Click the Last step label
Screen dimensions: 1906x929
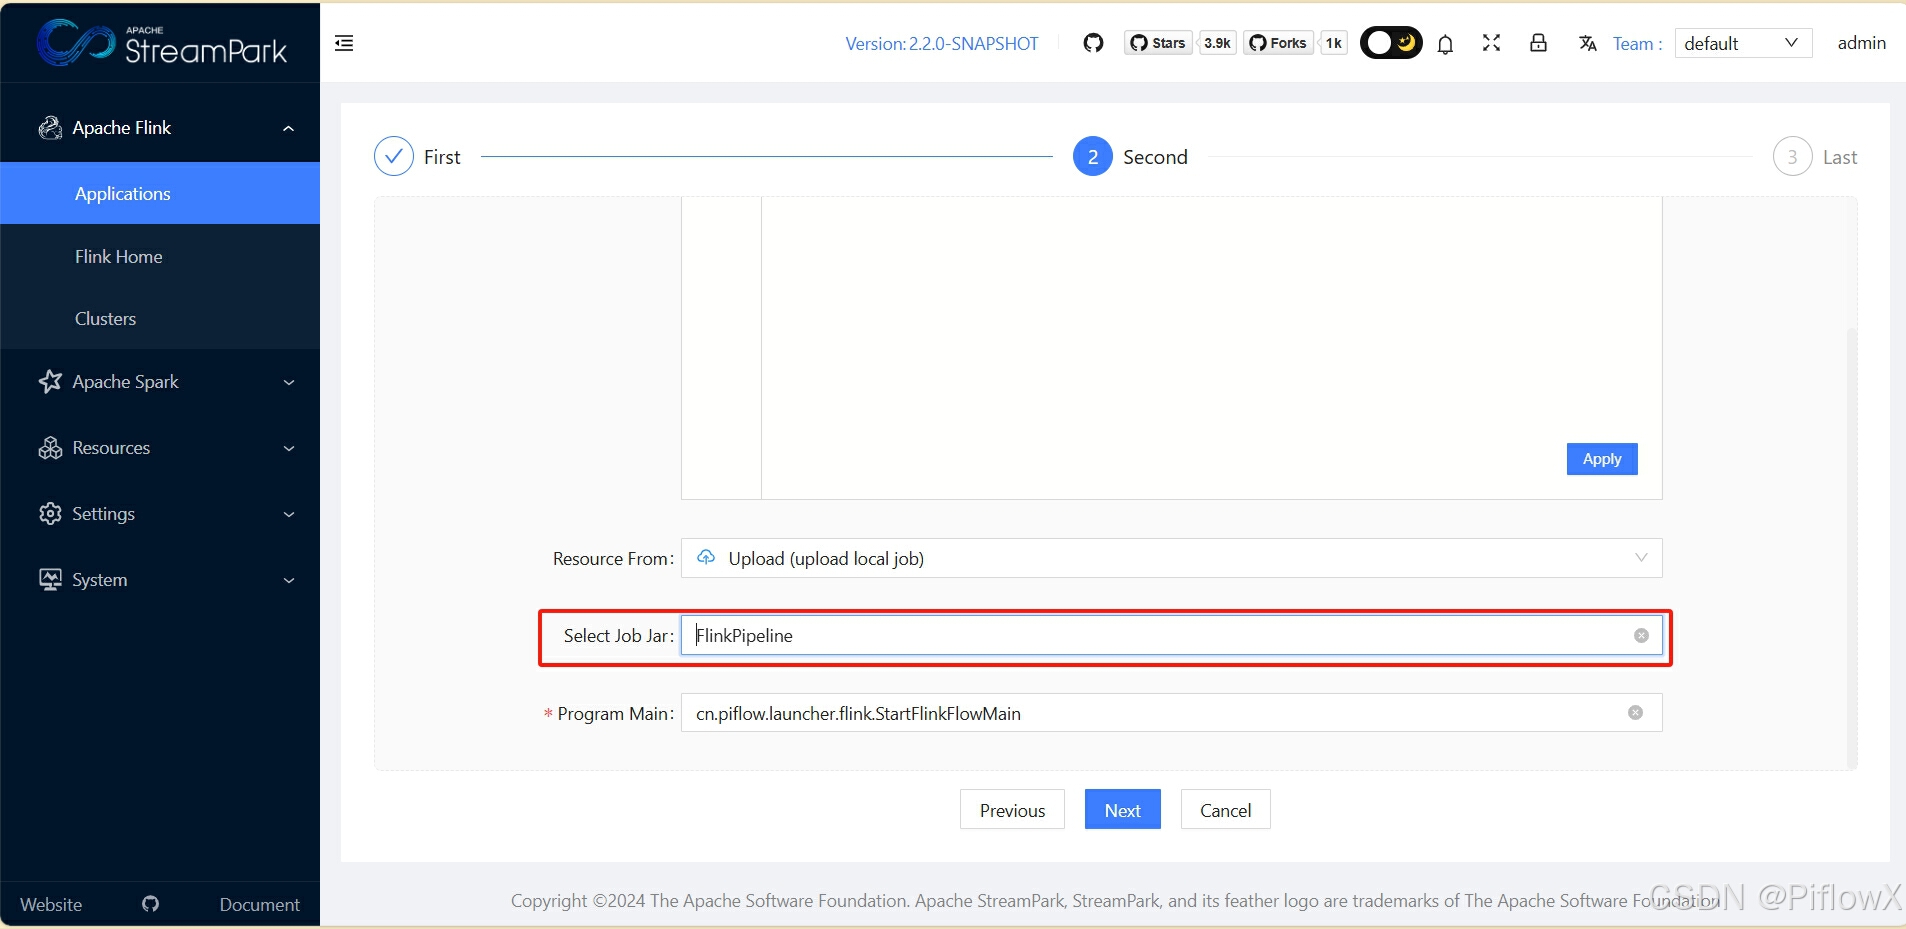1839,157
